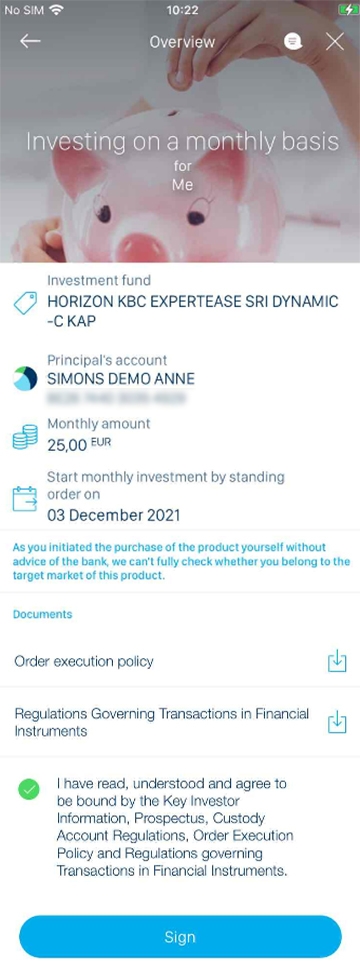This screenshot has width=360, height=974.
Task: Tap the agreement text about Key Investor Information
Action: pyautogui.click(x=175, y=827)
